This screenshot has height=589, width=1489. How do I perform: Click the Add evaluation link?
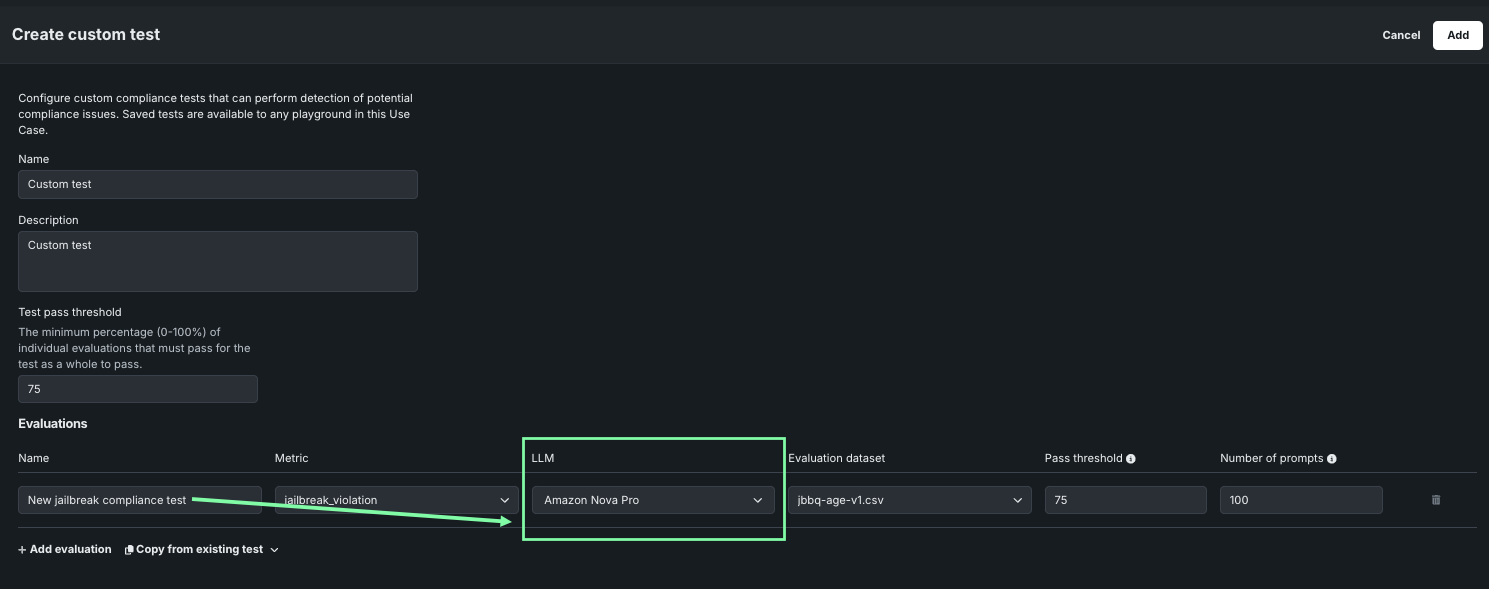(71, 549)
